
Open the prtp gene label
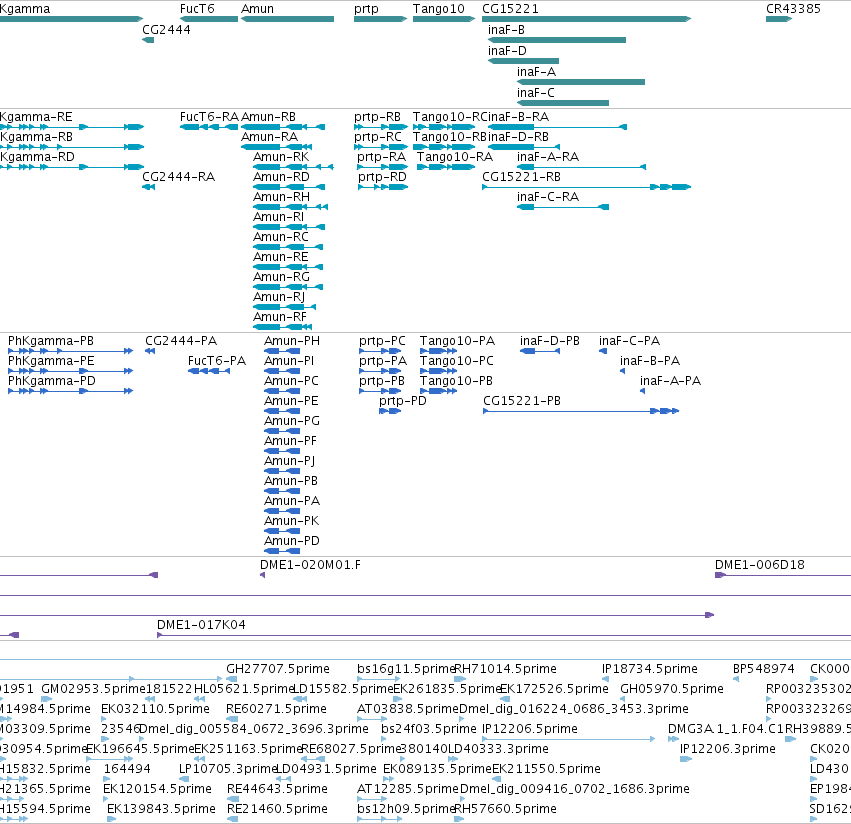click(366, 9)
